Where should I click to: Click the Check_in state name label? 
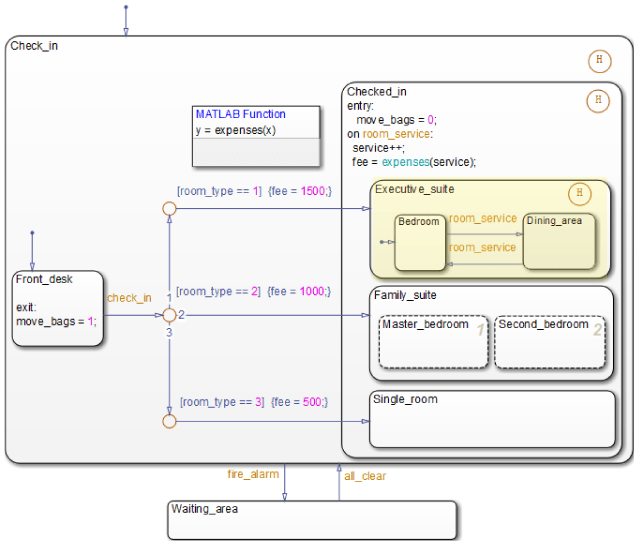34,46
